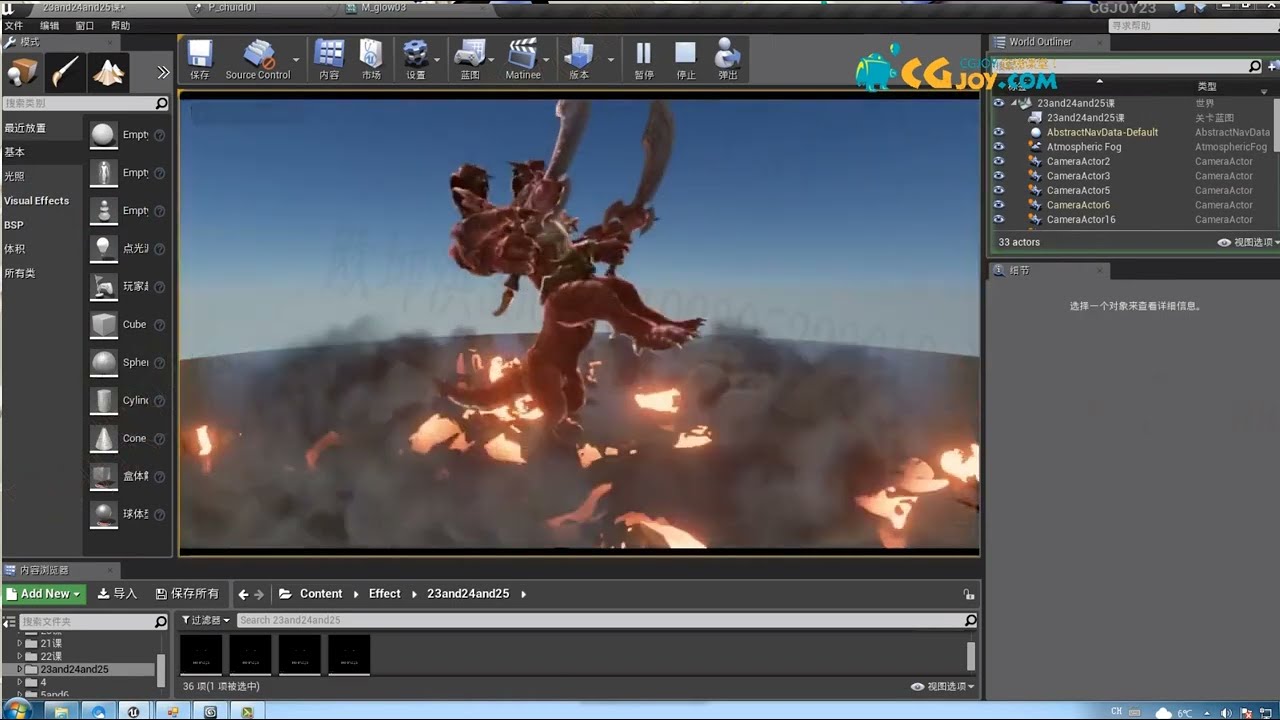Expand more modes with double chevron

click(164, 72)
